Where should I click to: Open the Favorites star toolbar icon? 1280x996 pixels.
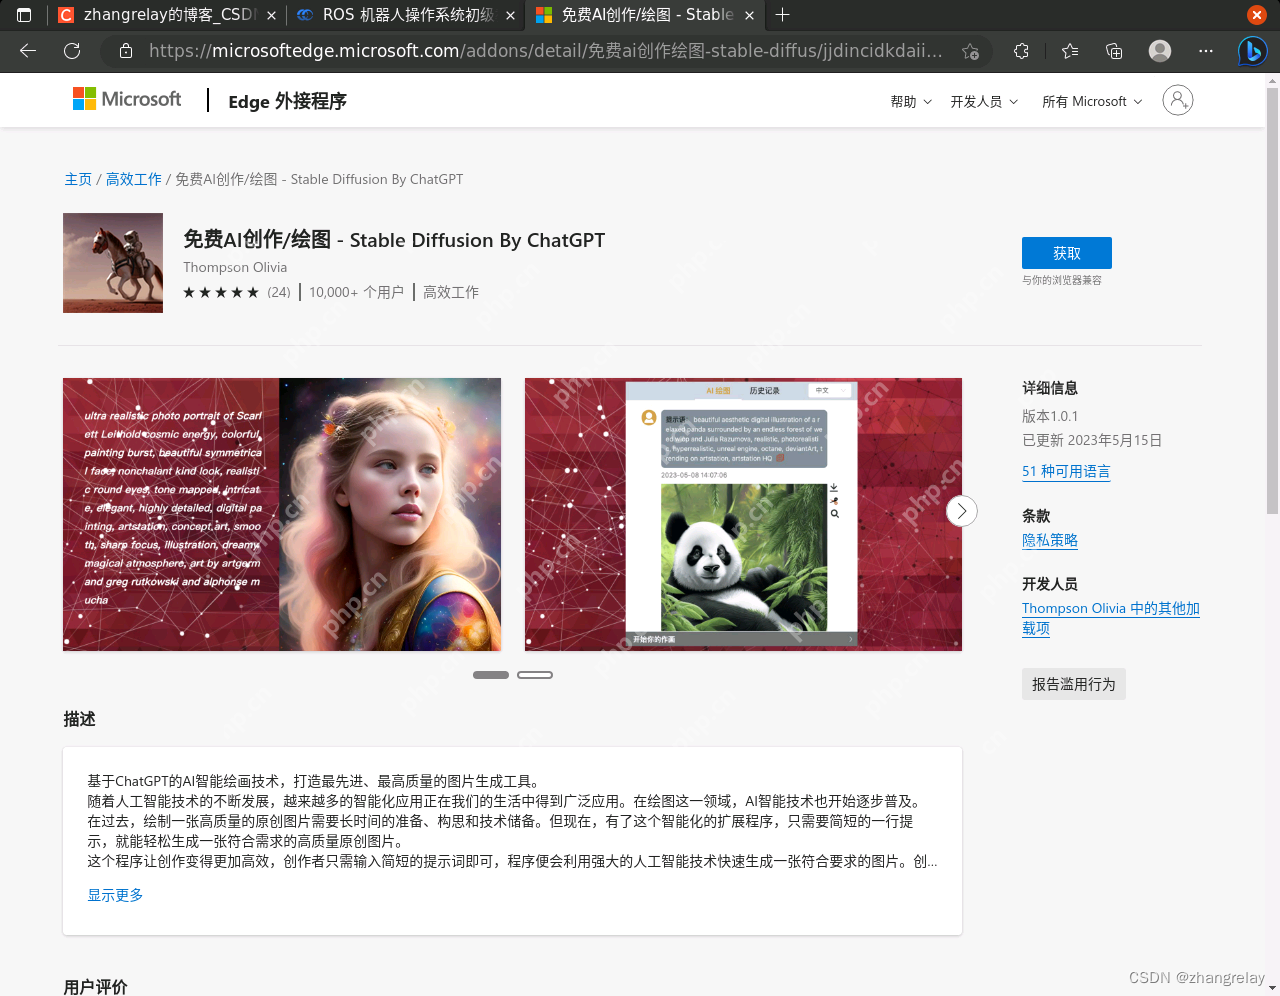coord(1069,50)
